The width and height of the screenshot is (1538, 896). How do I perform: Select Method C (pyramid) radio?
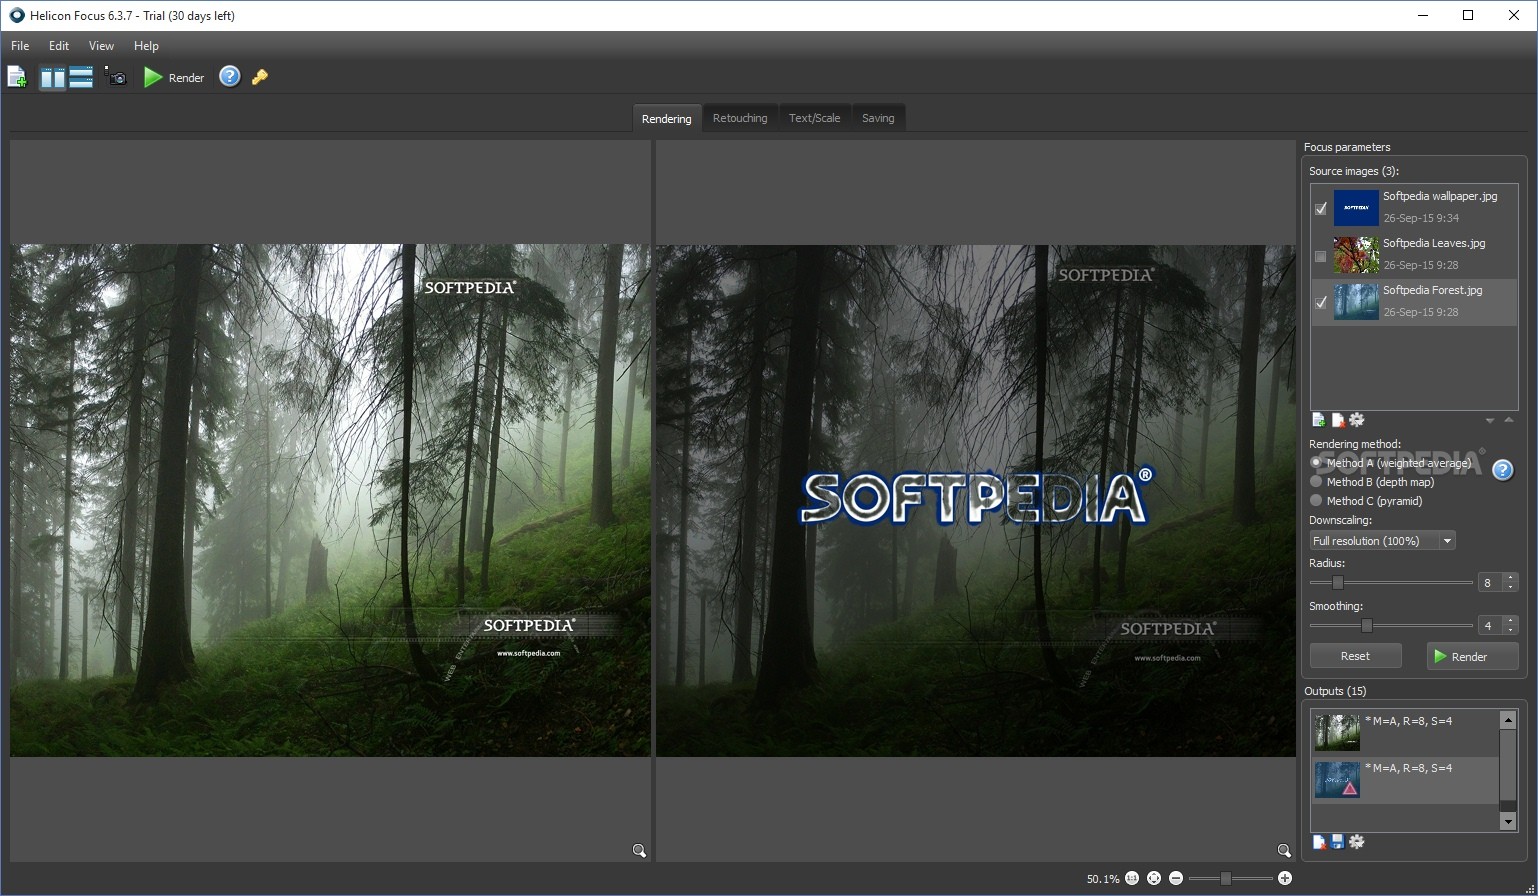pyautogui.click(x=1317, y=501)
